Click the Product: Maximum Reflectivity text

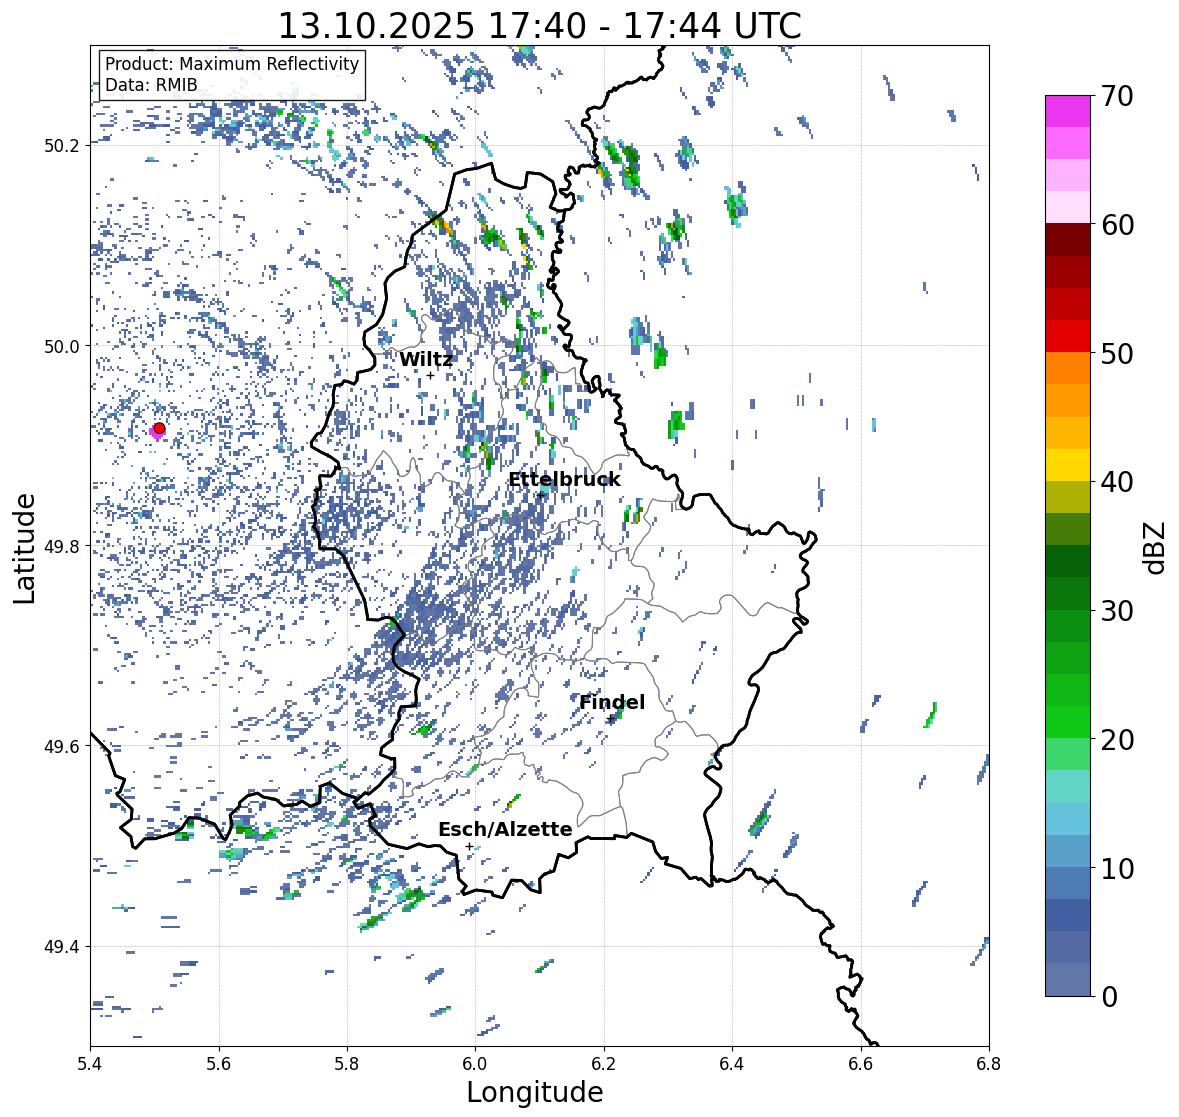(232, 64)
